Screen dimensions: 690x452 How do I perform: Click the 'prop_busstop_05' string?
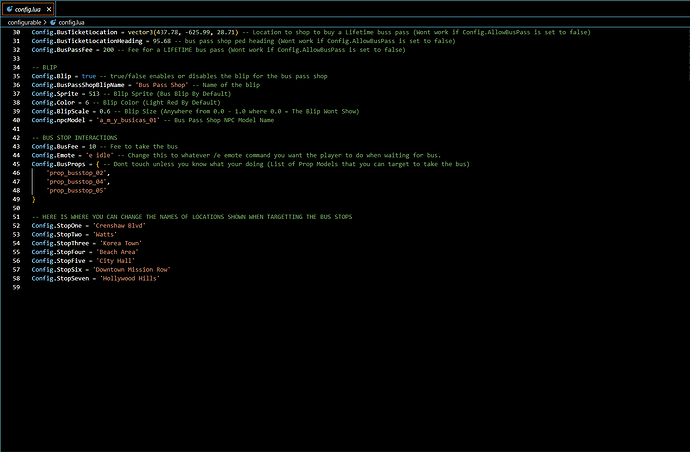pyautogui.click(x=77, y=191)
